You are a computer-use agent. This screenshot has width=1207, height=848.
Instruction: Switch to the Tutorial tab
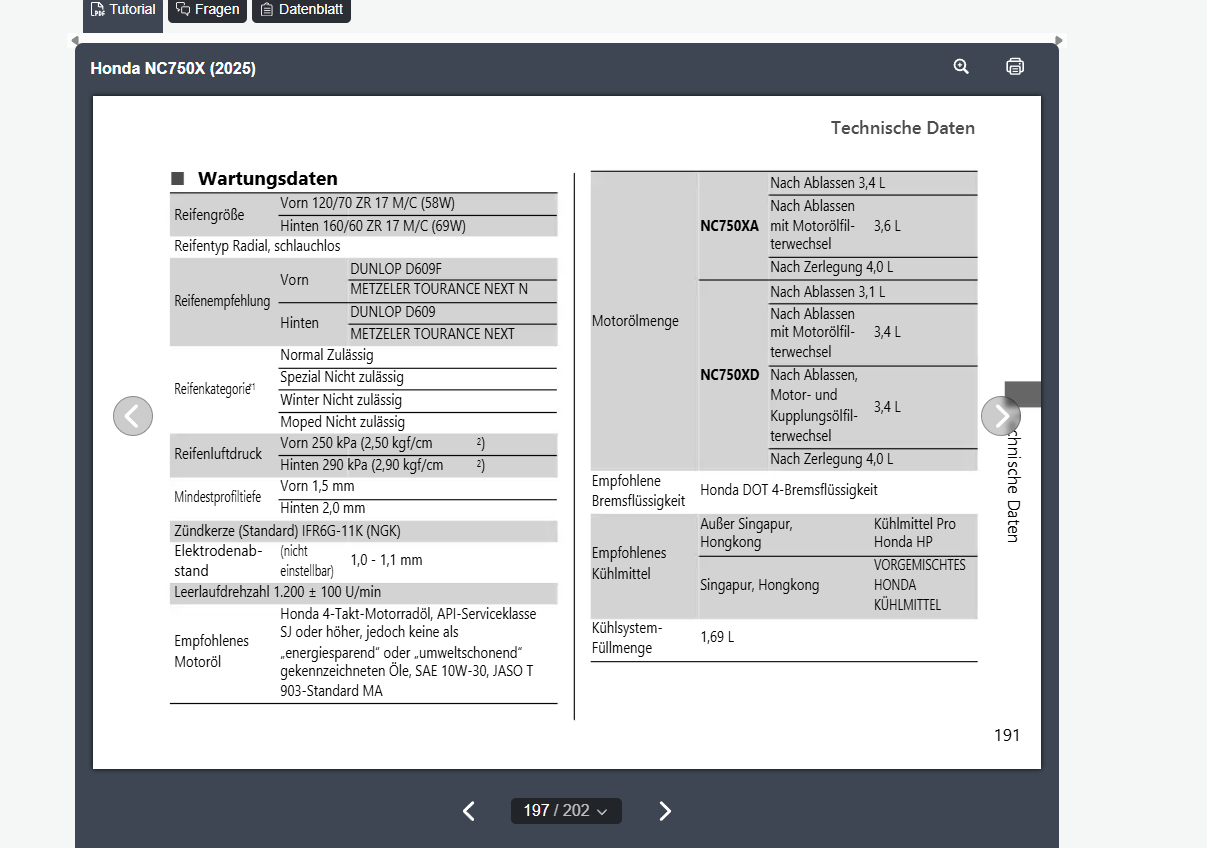(x=123, y=10)
